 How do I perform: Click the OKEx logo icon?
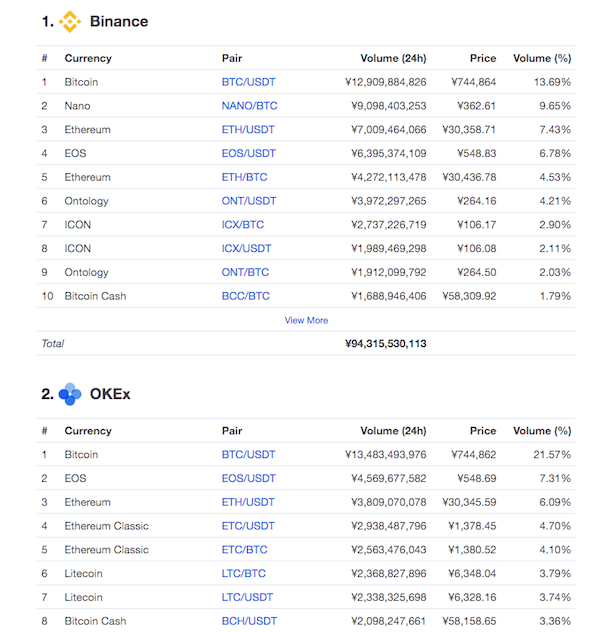tap(70, 394)
